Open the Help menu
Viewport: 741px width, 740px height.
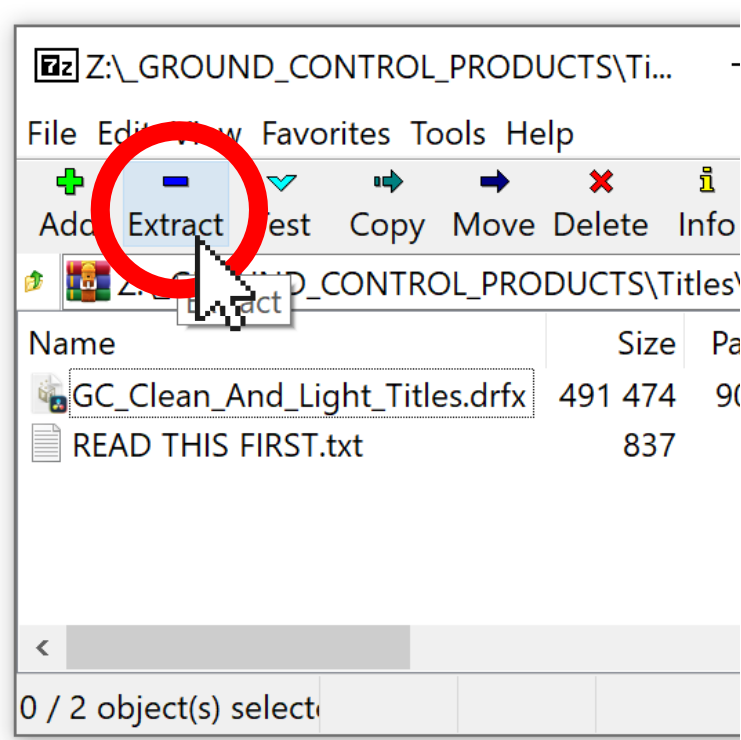point(540,133)
